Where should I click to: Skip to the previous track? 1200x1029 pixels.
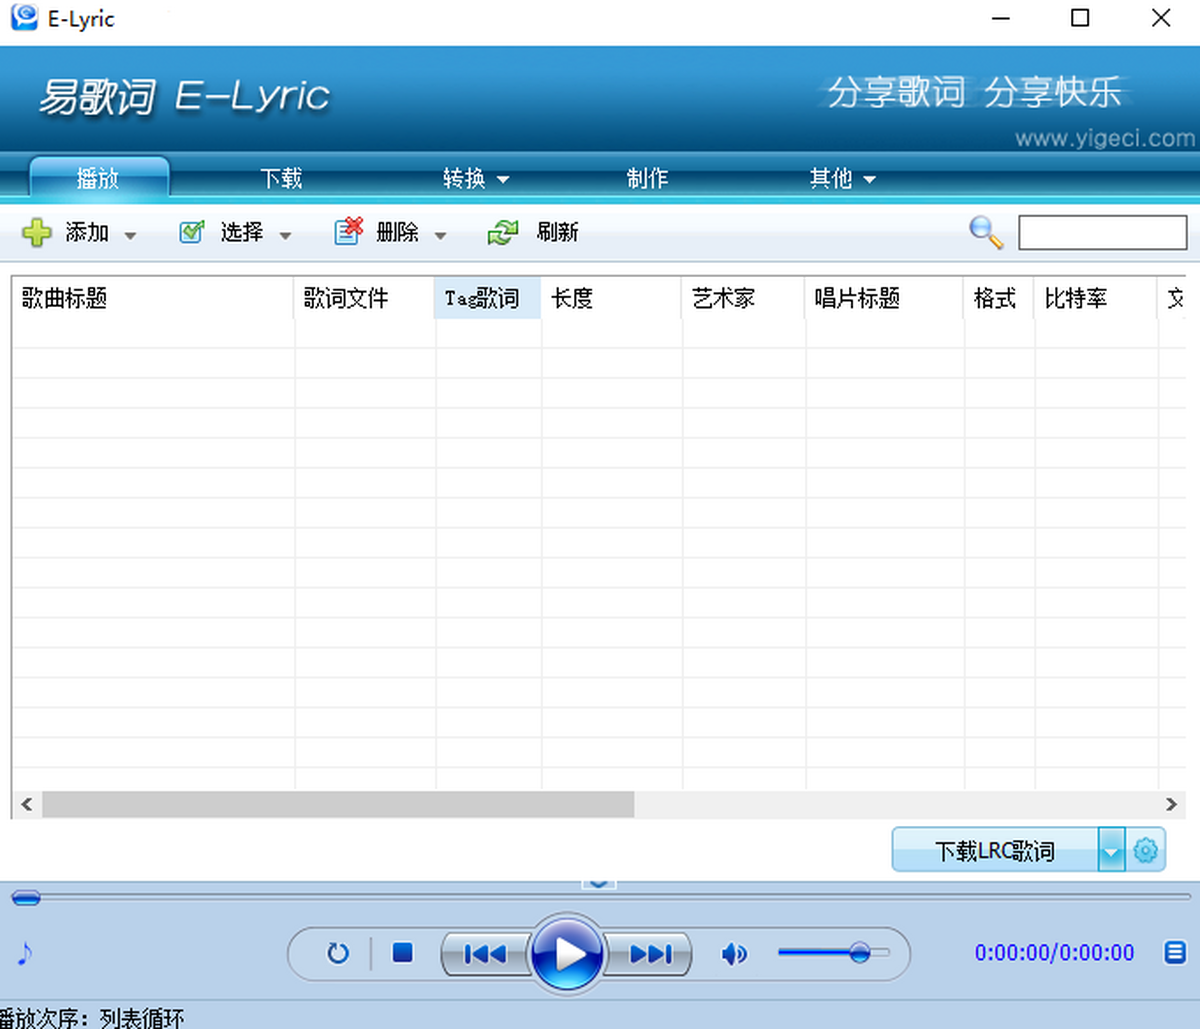coord(485,954)
